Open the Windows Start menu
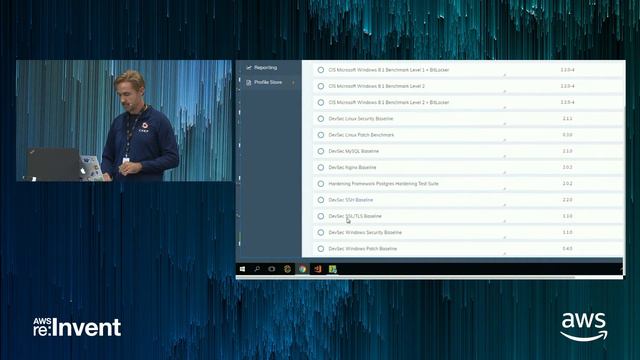 click(242, 269)
